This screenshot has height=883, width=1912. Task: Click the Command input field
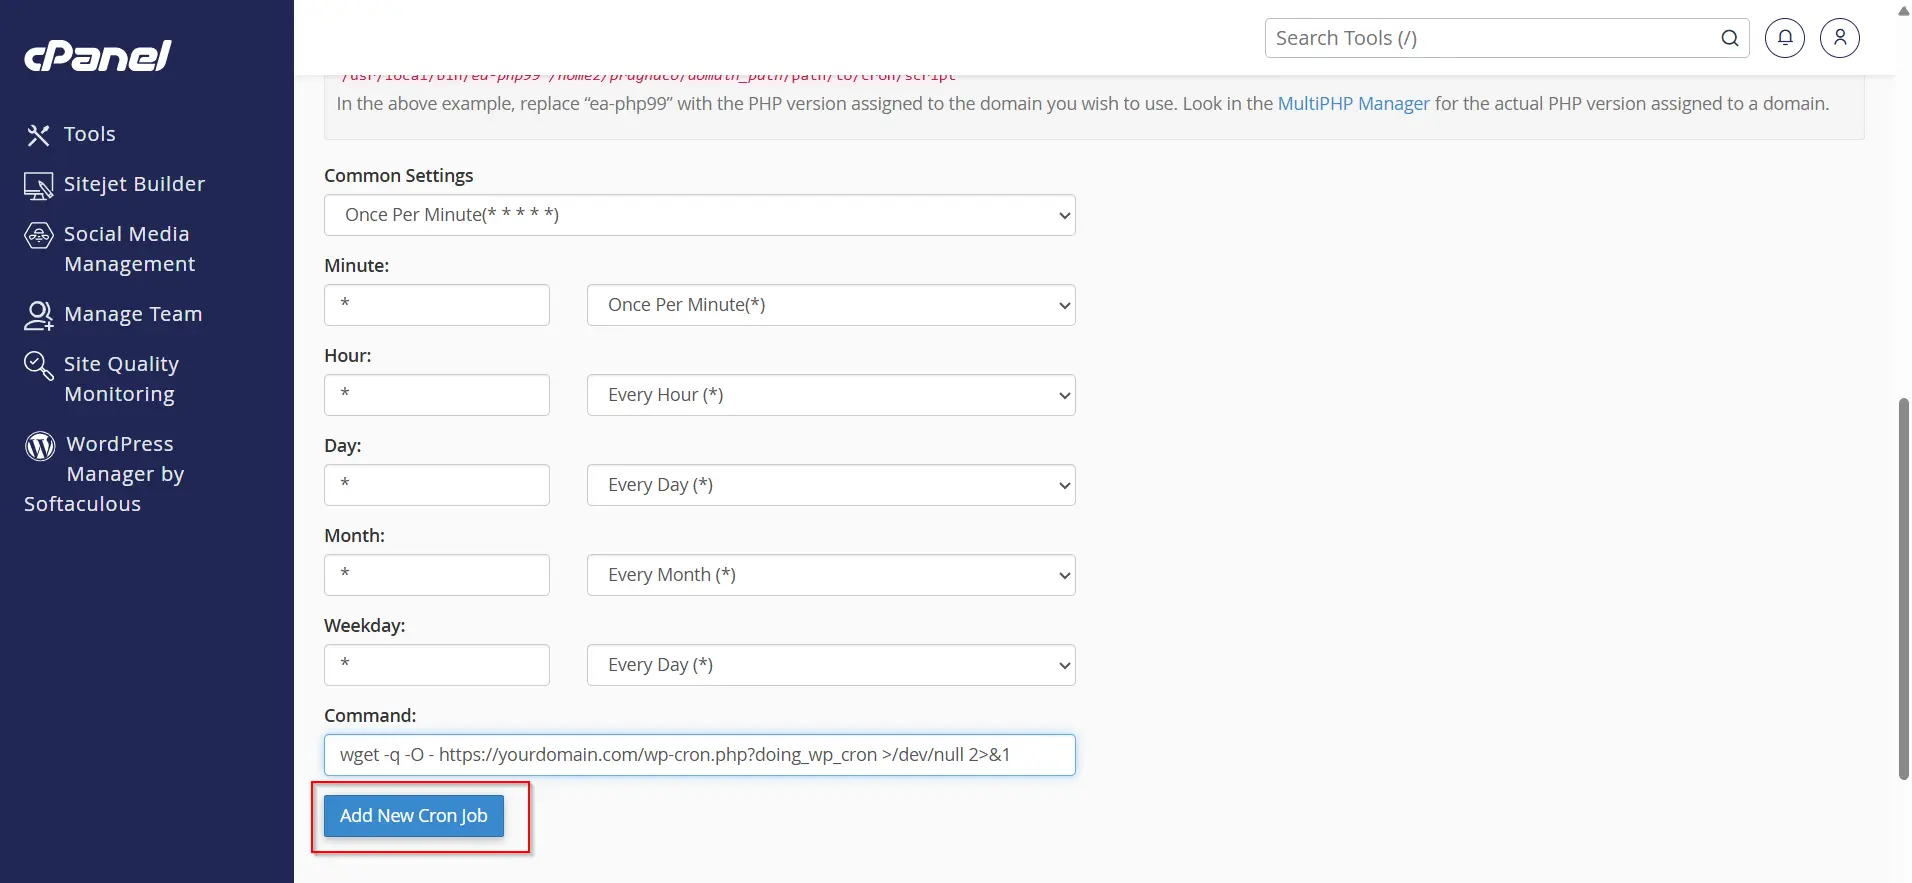(700, 755)
